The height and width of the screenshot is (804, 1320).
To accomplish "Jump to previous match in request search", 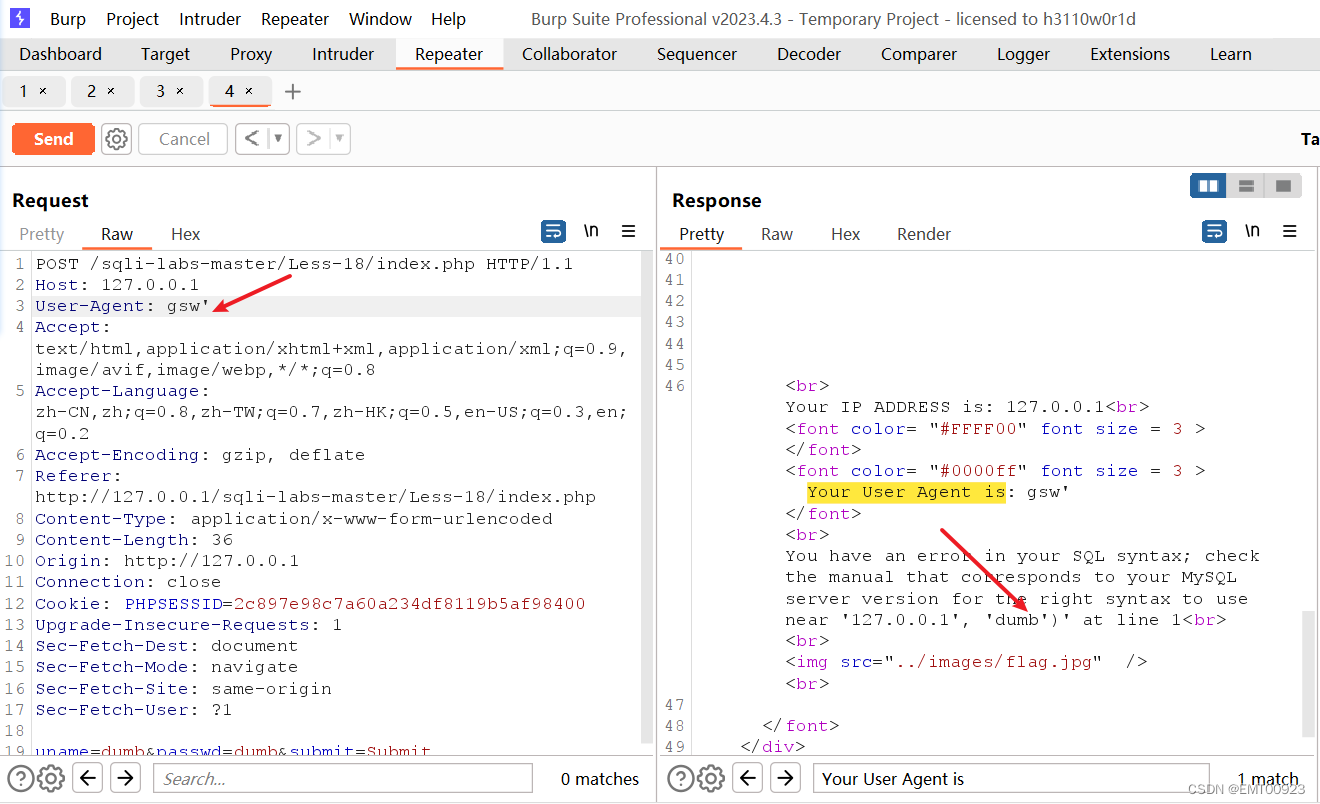I will pos(88,778).
